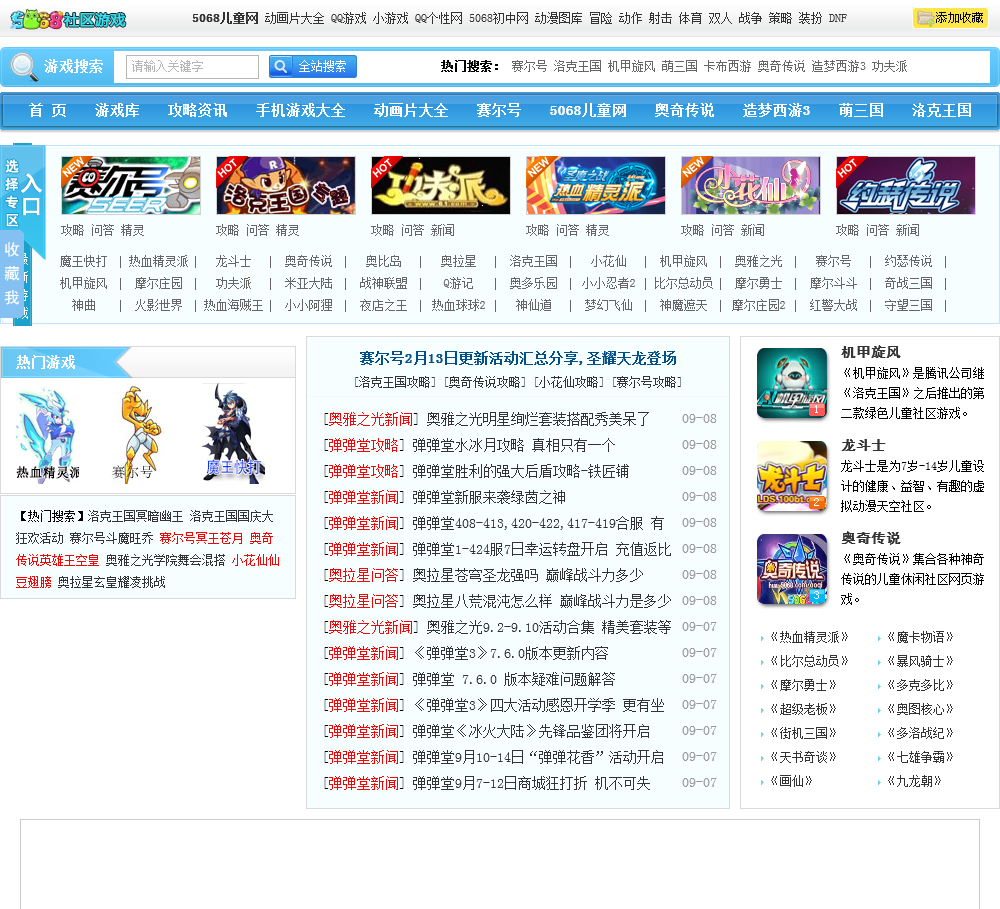Viewport: 1000px width, 909px height.
Task: Open the 奥奇传说 game icon
Action: (x=792, y=569)
